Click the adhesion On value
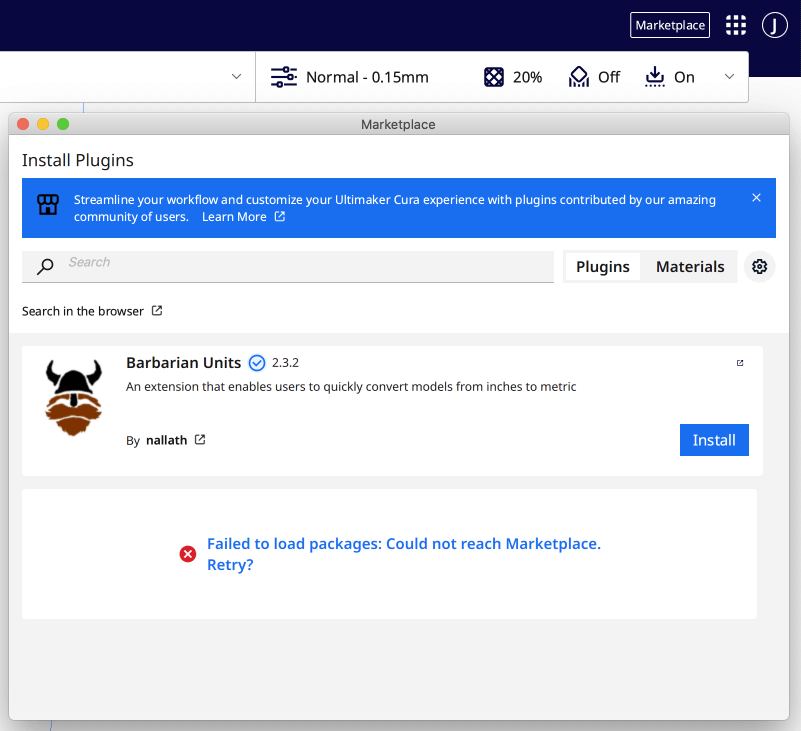This screenshot has width=801, height=731. (x=684, y=77)
